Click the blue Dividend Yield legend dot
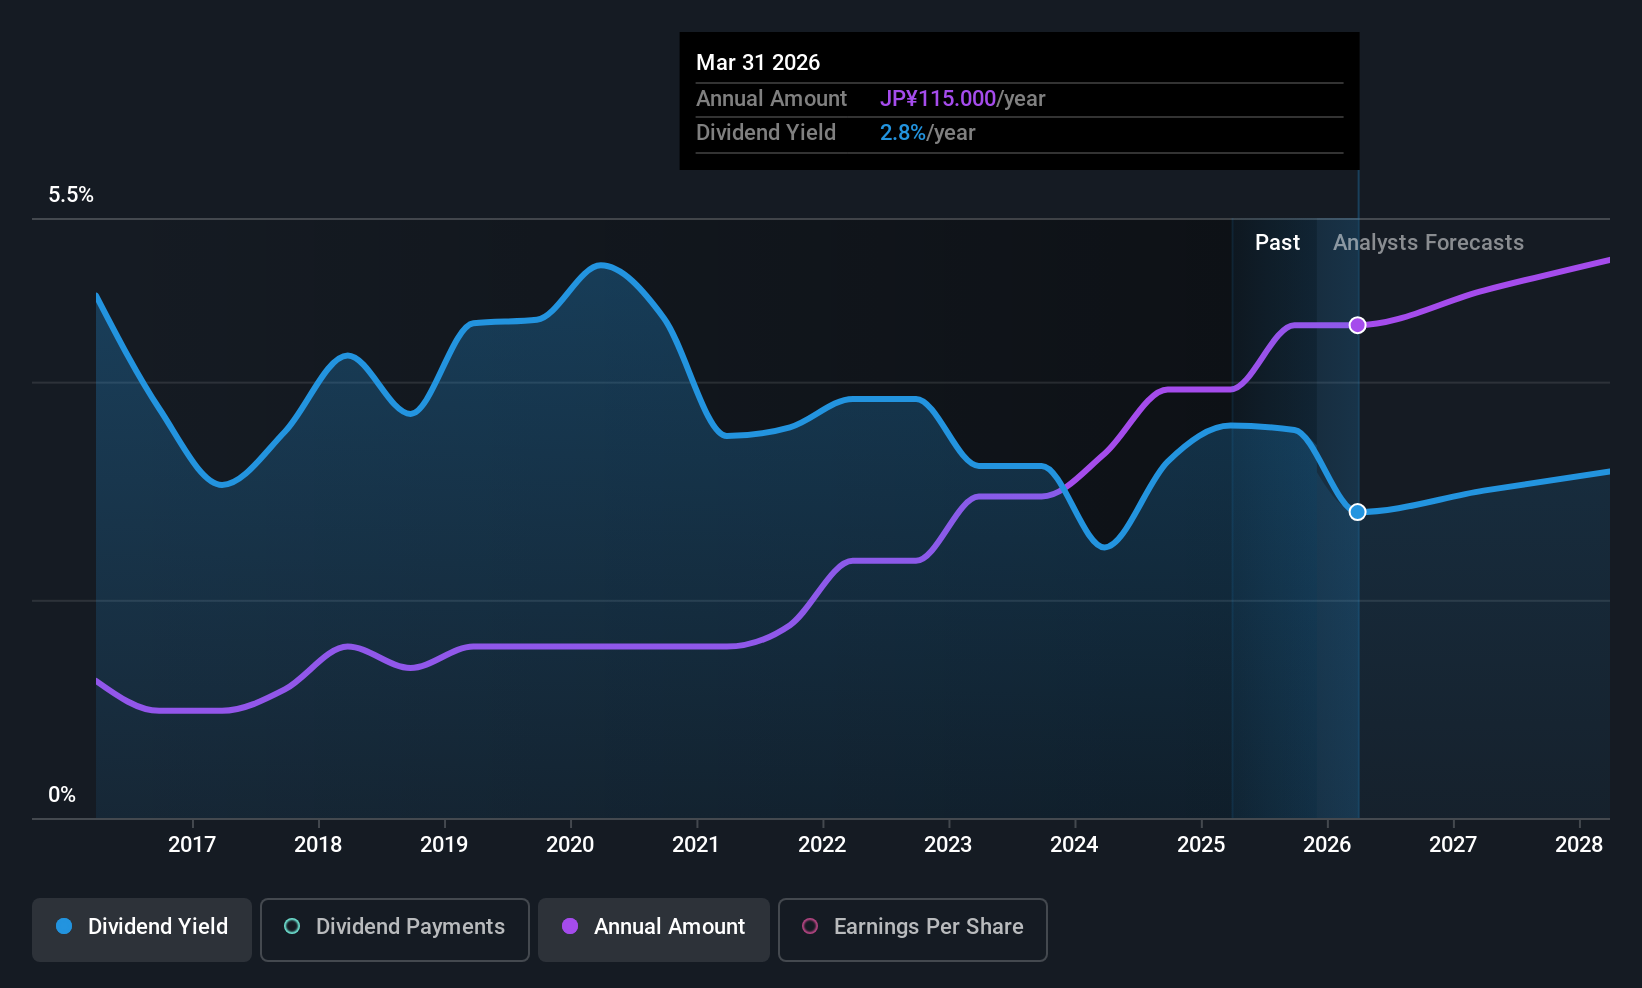1642x988 pixels. pyautogui.click(x=64, y=926)
